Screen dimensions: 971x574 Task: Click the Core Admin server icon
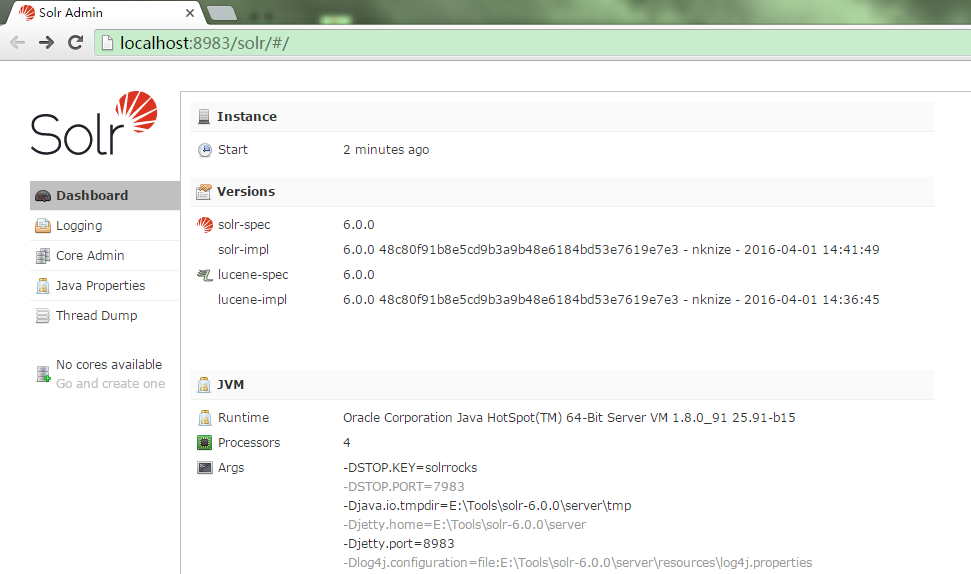pyautogui.click(x=43, y=256)
